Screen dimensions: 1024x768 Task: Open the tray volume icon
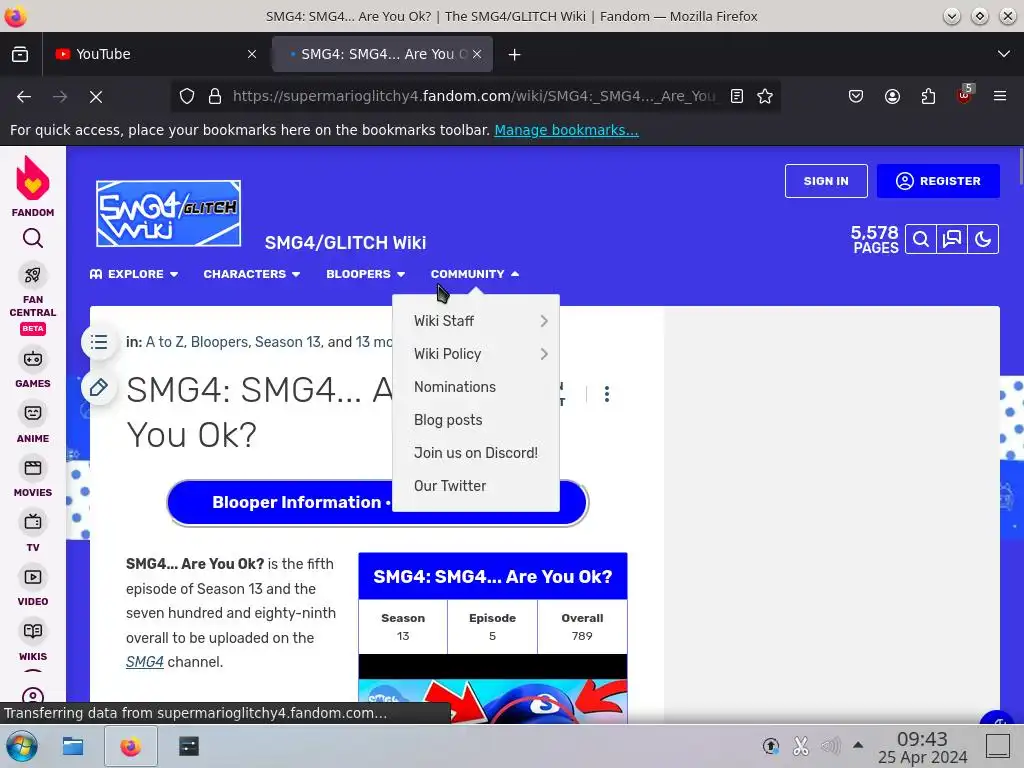pyautogui.click(x=830, y=746)
